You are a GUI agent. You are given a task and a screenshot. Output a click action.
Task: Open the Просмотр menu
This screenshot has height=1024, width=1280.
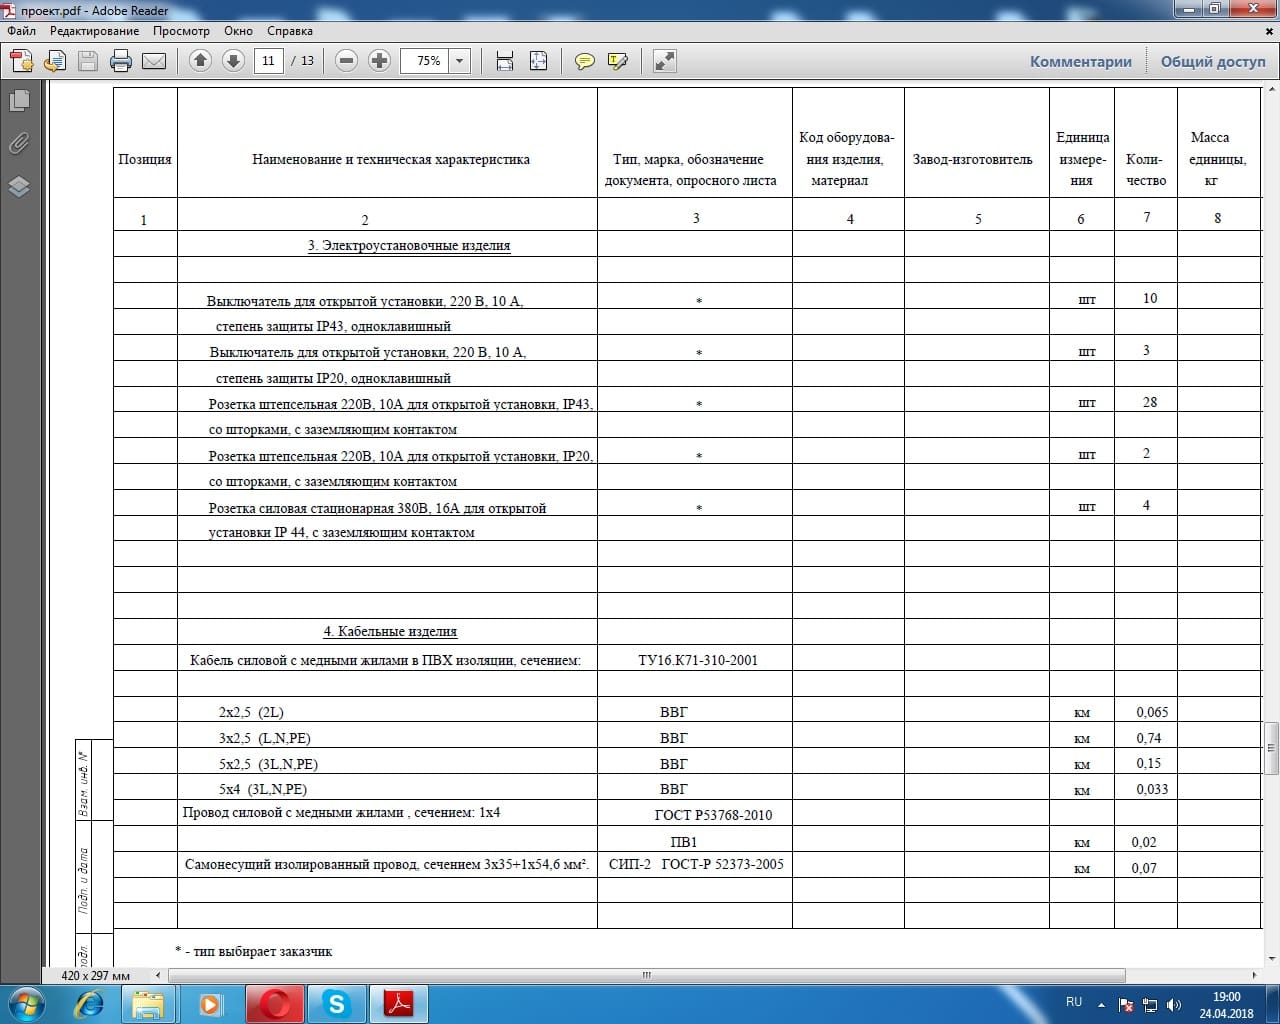[181, 31]
